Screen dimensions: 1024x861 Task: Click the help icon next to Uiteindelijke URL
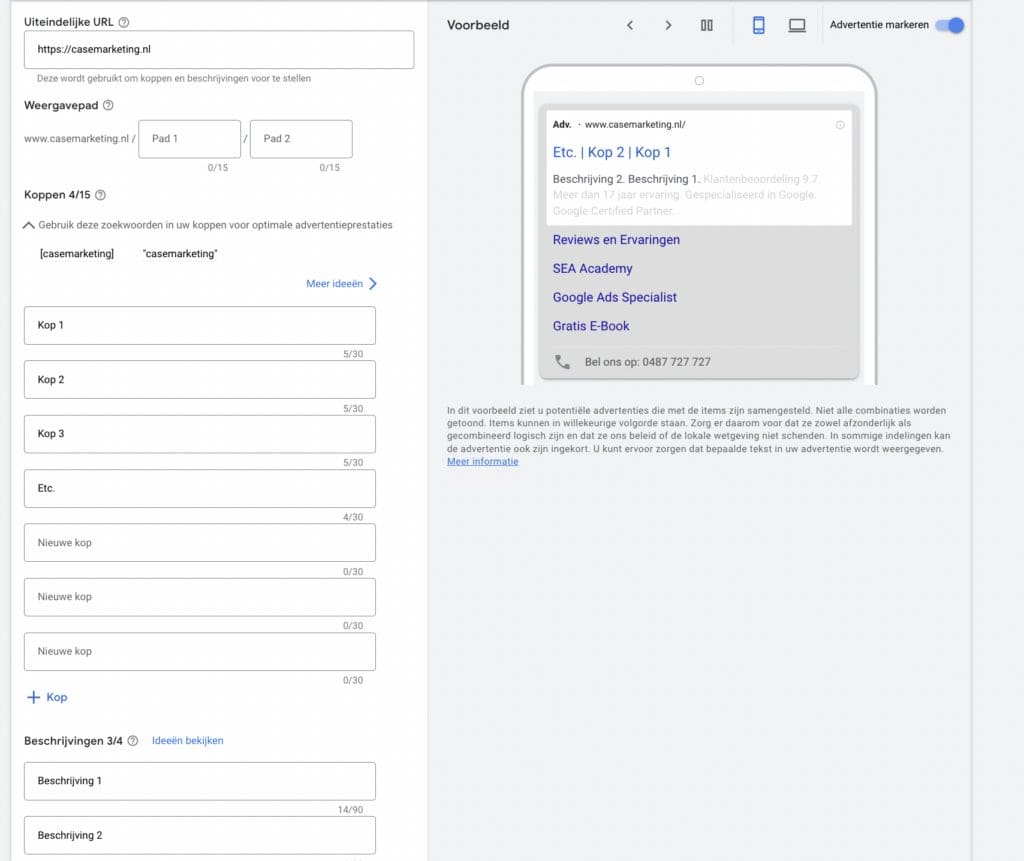123,22
